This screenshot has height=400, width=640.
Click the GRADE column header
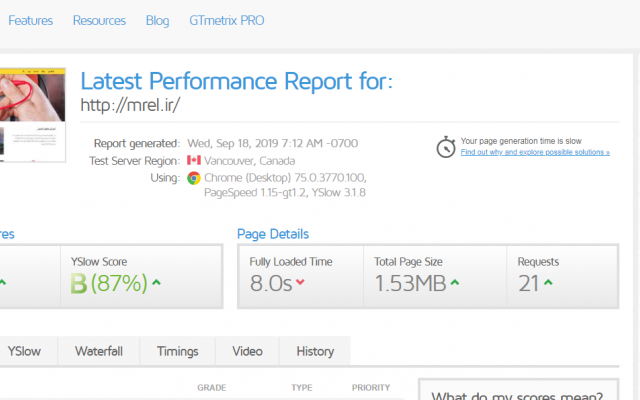[x=211, y=387]
